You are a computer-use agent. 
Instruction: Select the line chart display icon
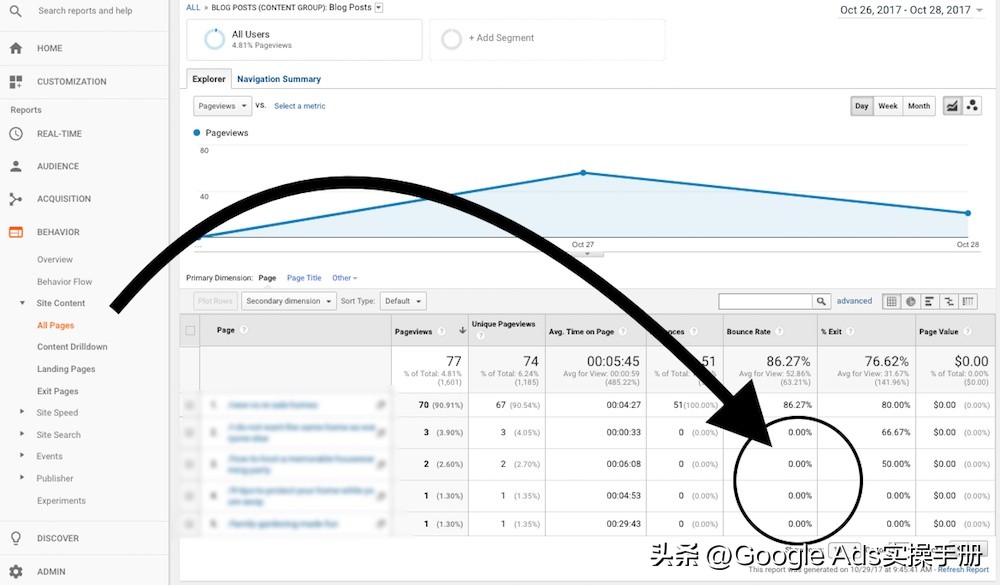pos(951,105)
